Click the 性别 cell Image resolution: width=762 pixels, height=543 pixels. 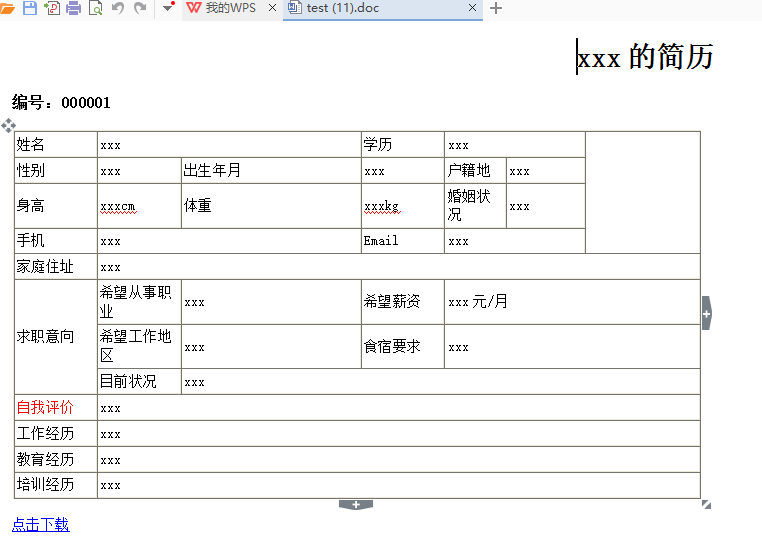coord(56,170)
